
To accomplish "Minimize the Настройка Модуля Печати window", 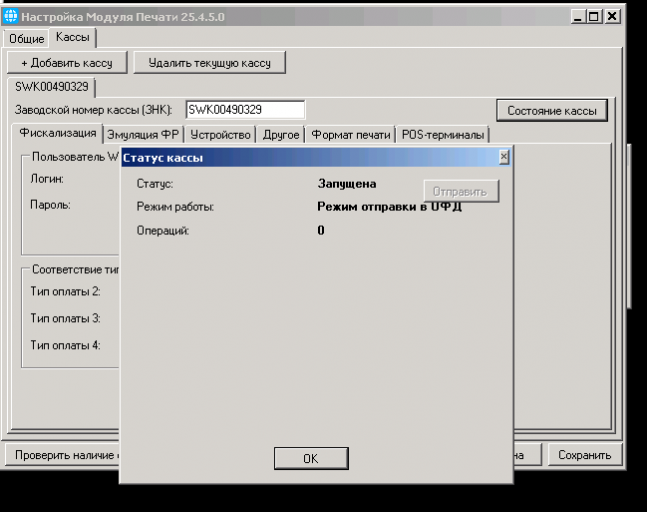I will (578, 17).
